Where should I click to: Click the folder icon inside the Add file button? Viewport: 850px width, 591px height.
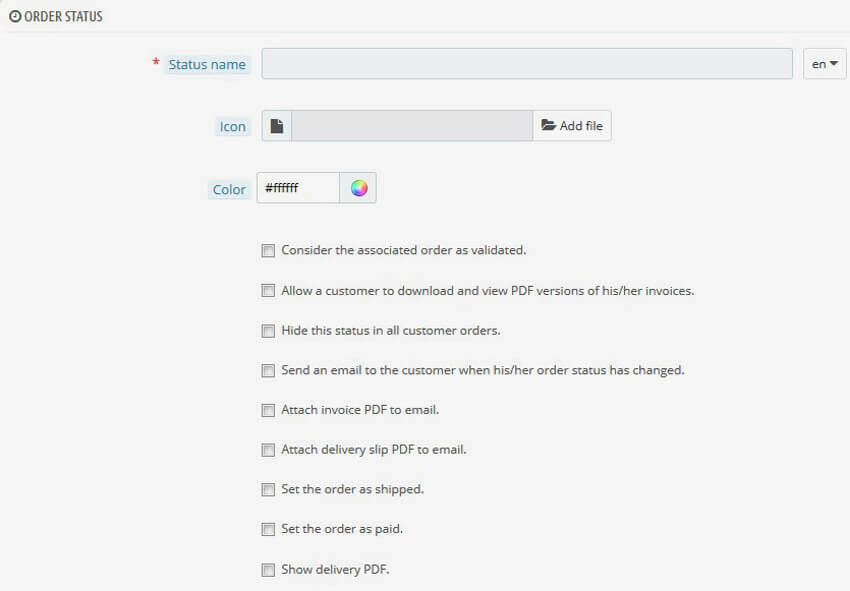(550, 125)
